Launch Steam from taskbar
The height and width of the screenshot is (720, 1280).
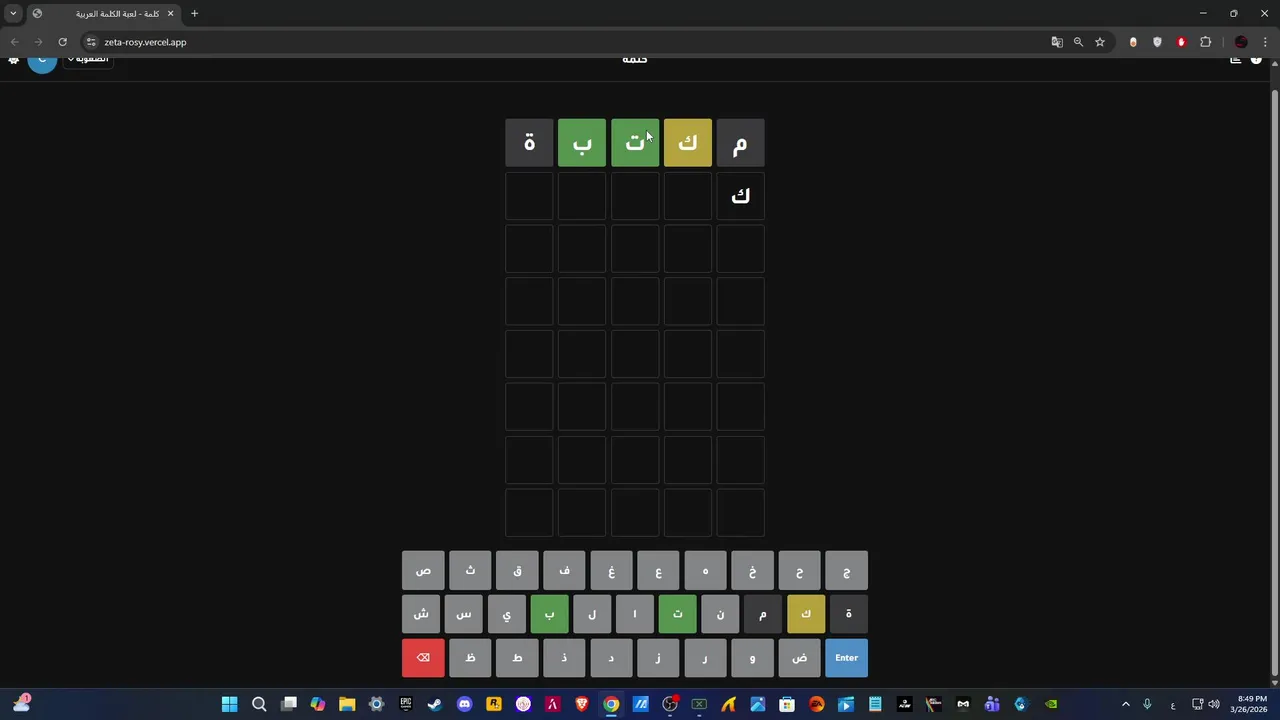click(435, 704)
